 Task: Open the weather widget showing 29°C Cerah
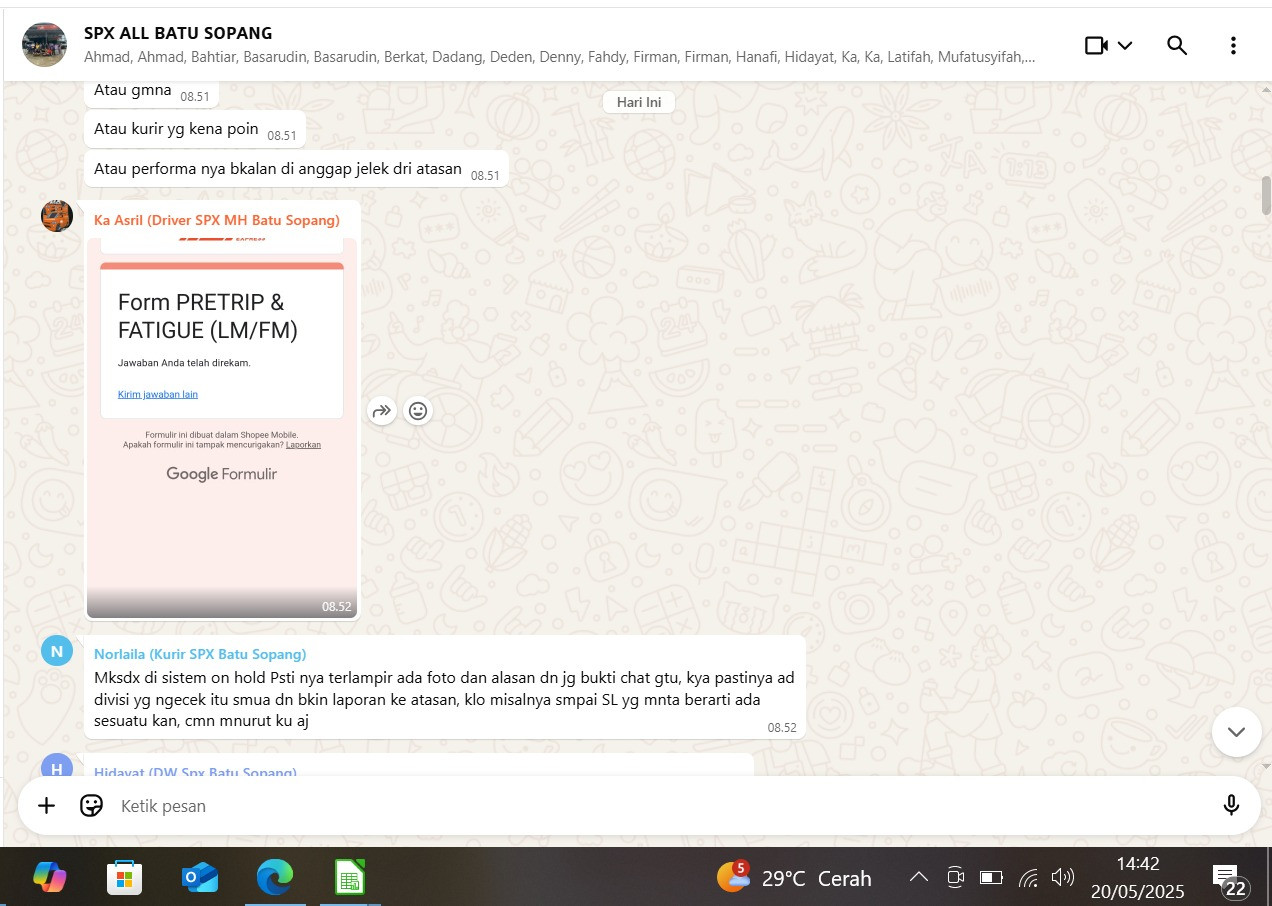click(x=794, y=877)
